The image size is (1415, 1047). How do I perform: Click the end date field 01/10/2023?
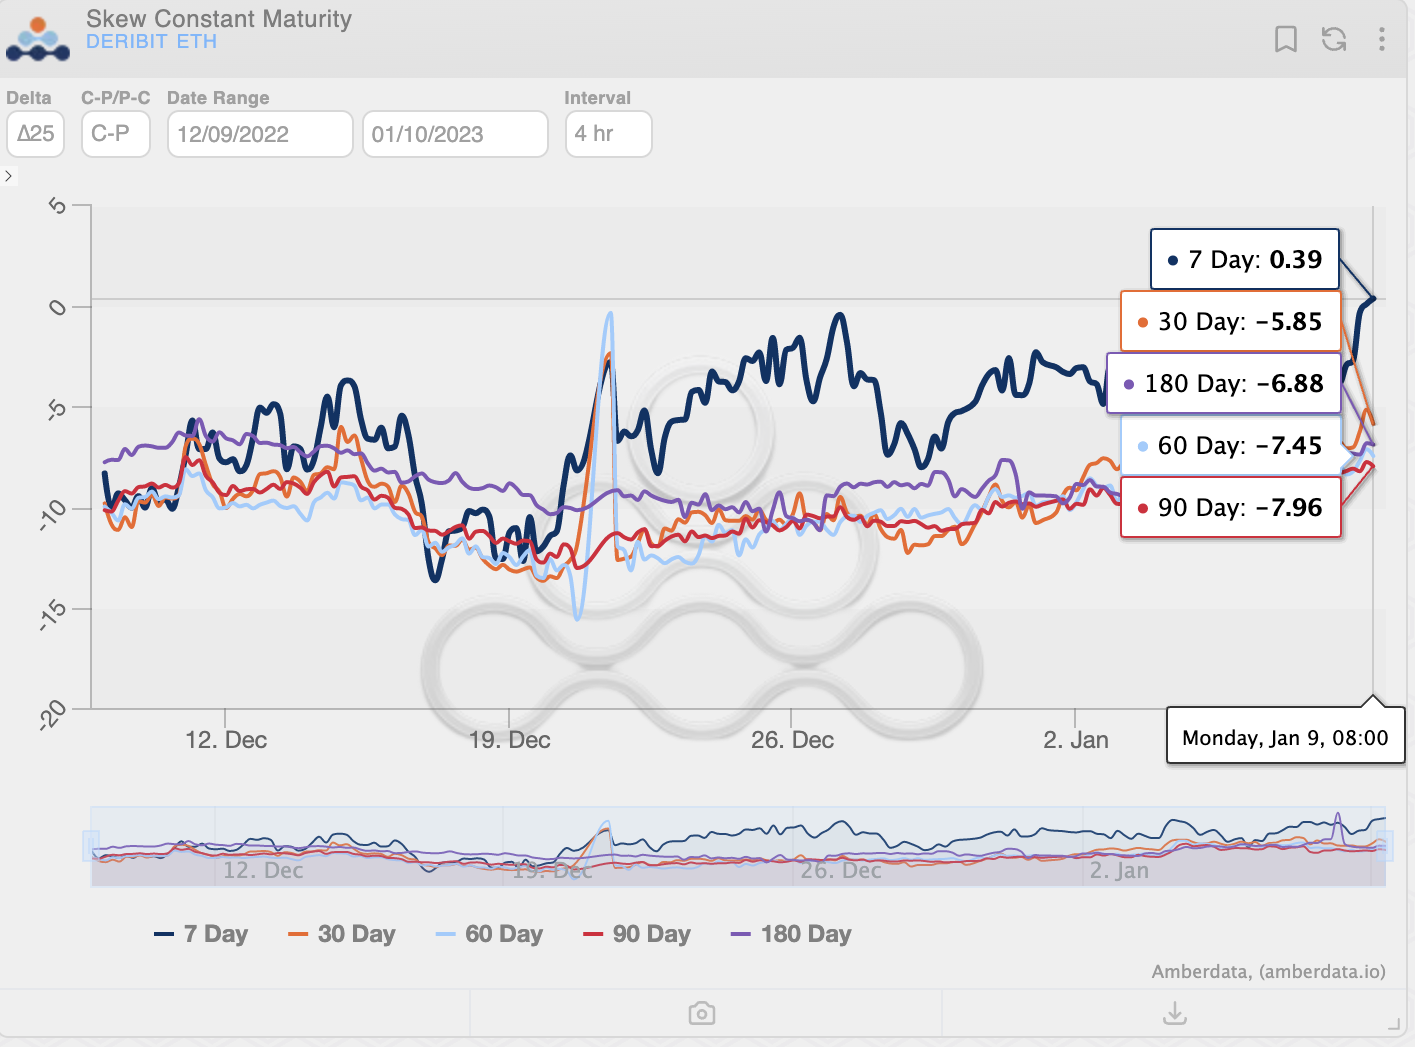pyautogui.click(x=455, y=134)
